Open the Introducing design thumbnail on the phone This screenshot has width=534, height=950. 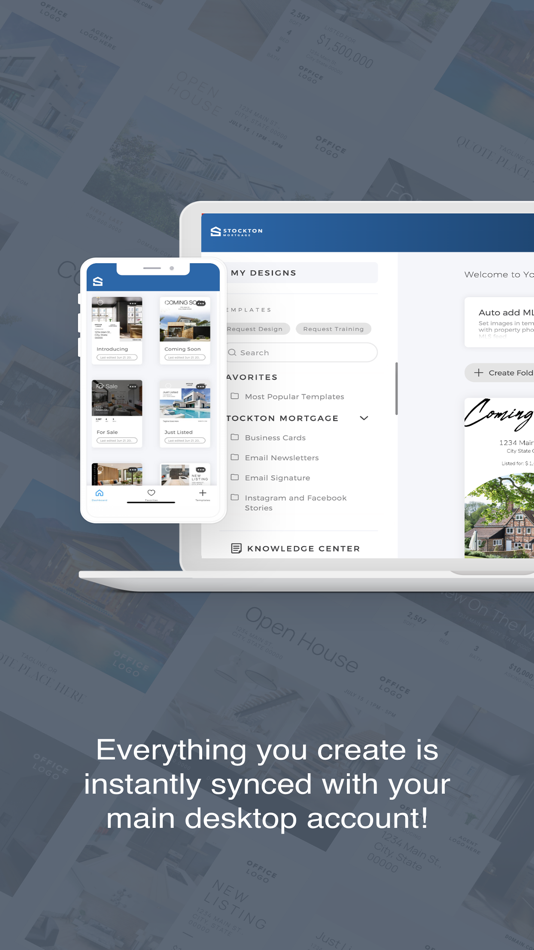point(117,319)
